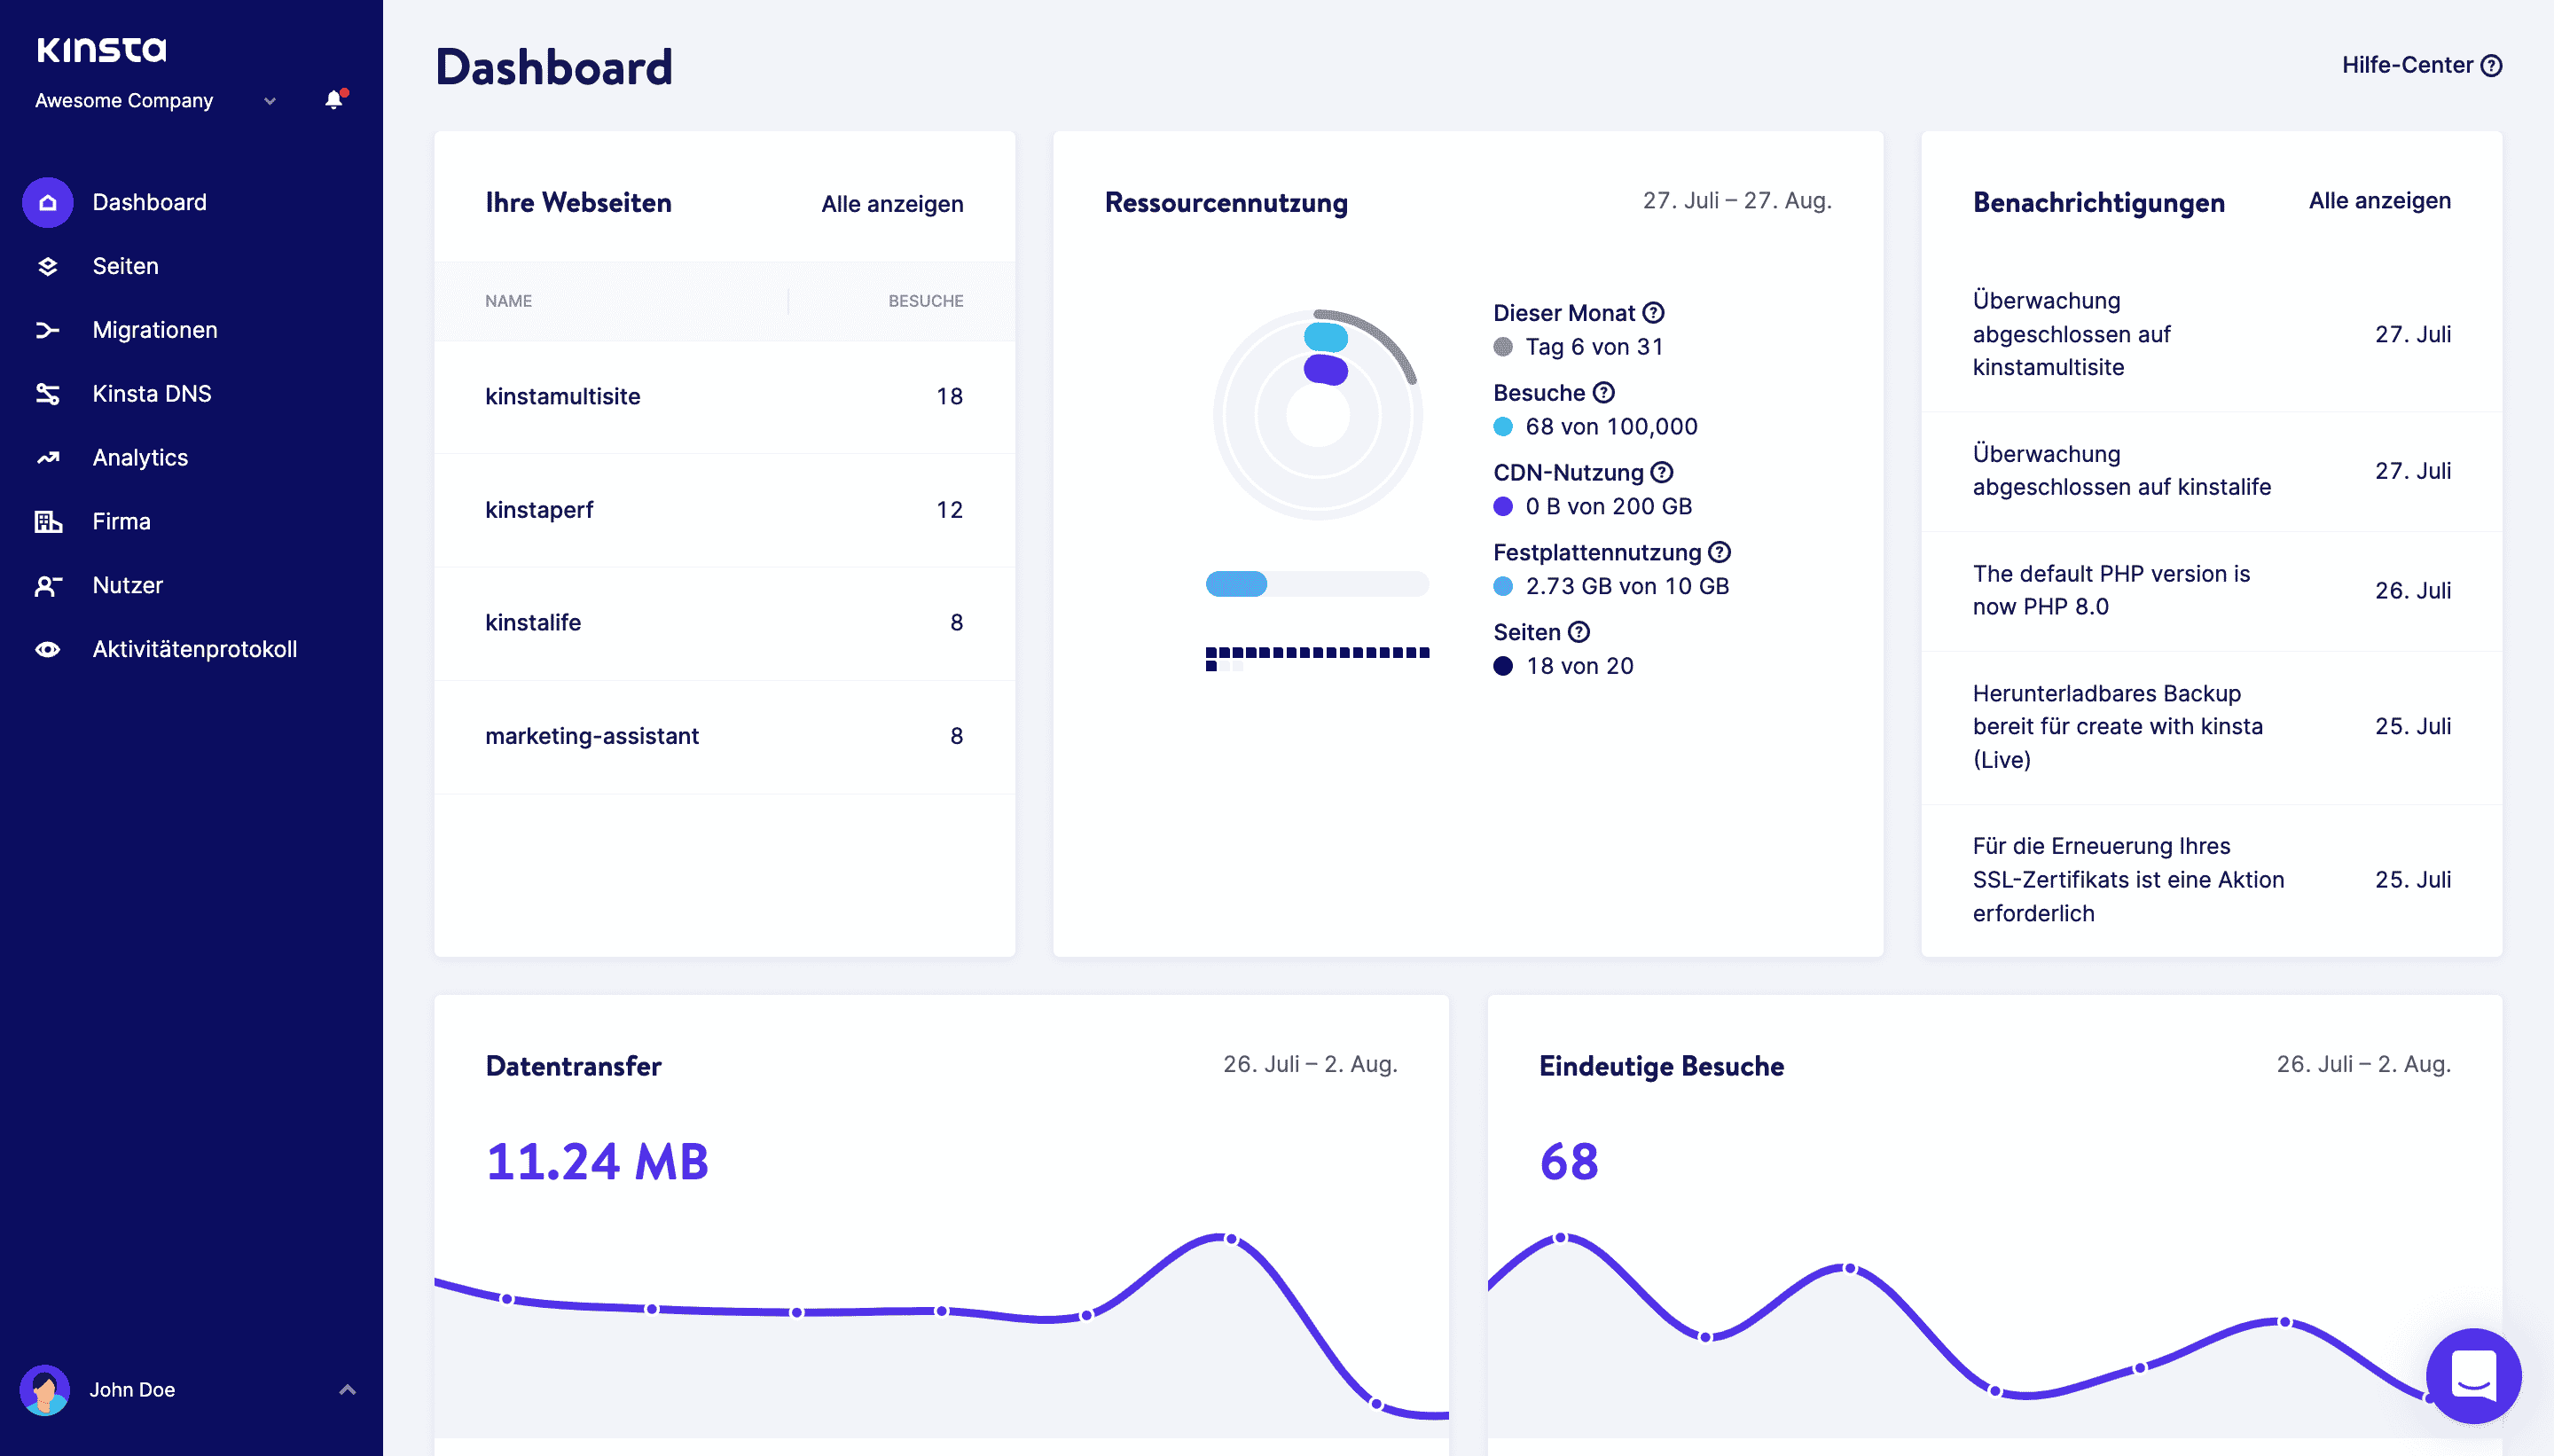Click the Kinsta DNS sidebar icon

pyautogui.click(x=47, y=393)
